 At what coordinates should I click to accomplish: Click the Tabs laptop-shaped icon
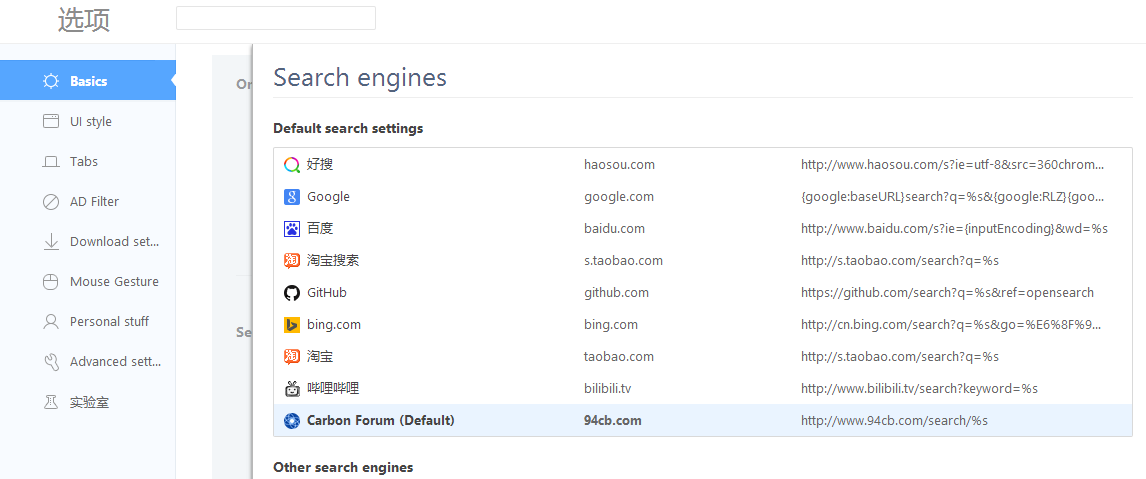[x=50, y=162]
